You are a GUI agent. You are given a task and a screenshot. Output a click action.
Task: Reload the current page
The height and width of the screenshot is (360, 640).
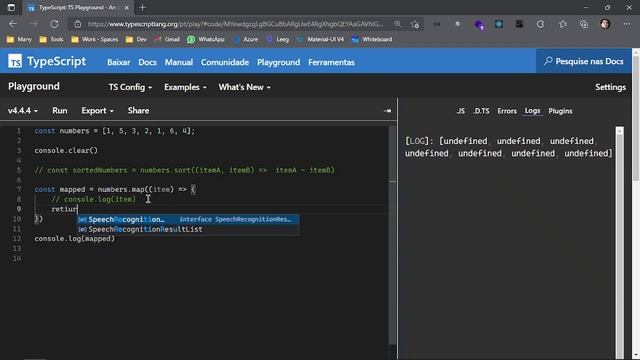tap(54, 24)
